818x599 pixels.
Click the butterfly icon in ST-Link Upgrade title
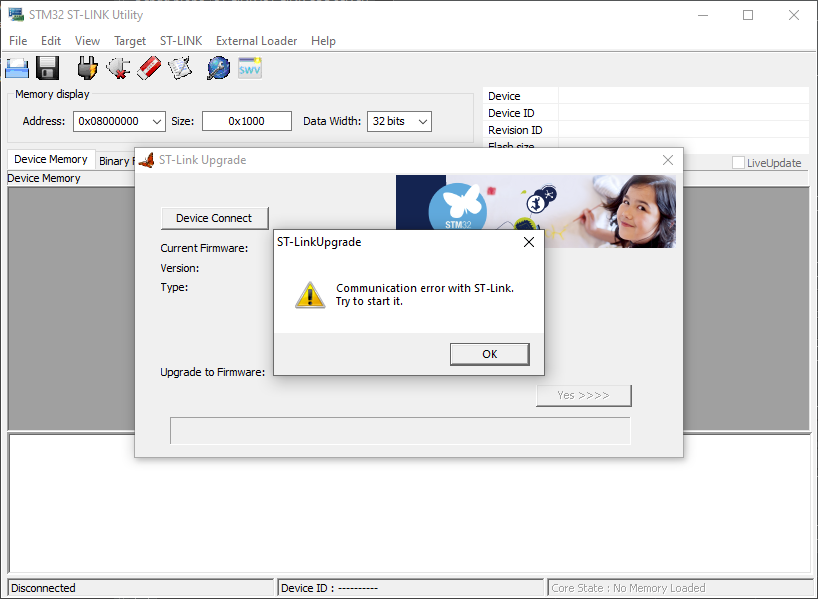[147, 160]
